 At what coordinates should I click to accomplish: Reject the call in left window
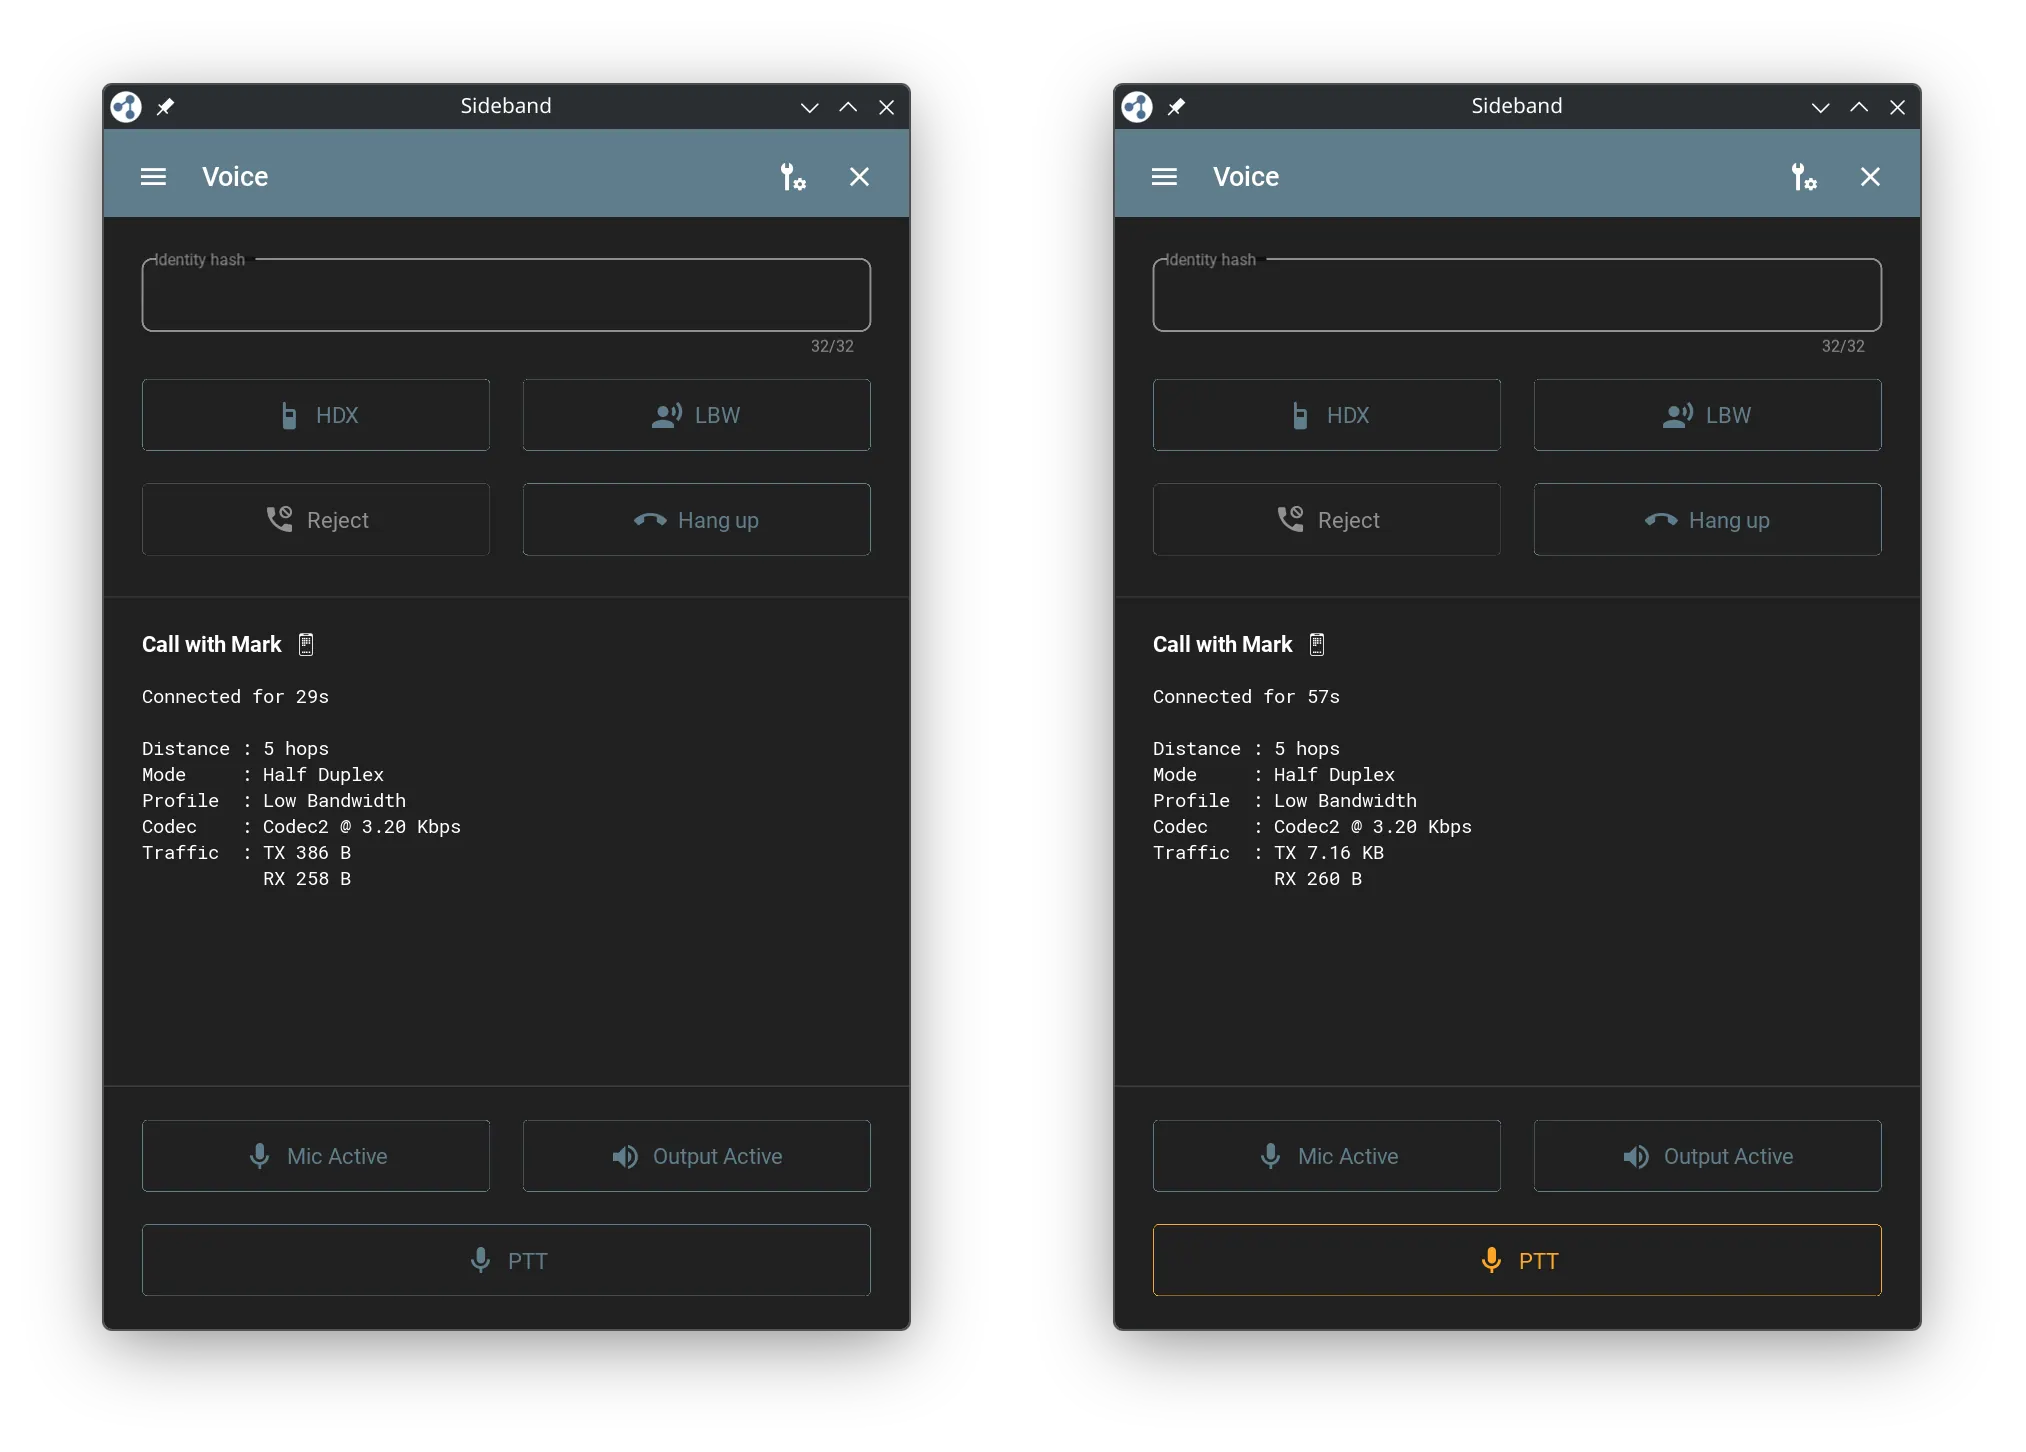point(316,520)
